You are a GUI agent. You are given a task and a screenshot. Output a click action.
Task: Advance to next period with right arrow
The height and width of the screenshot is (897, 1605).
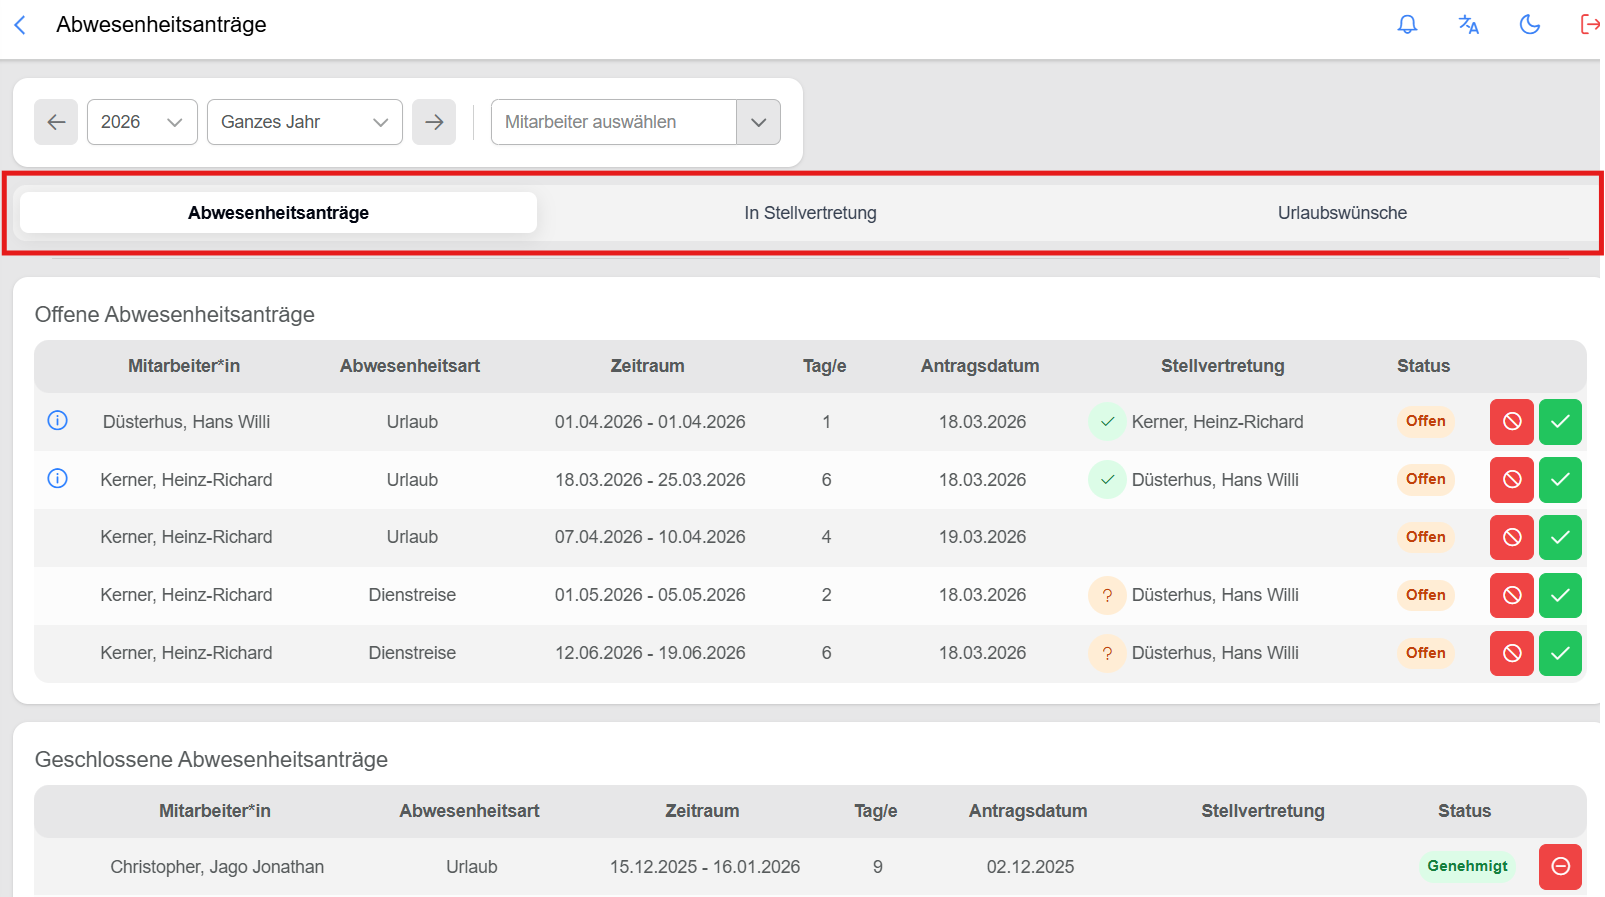pyautogui.click(x=434, y=122)
